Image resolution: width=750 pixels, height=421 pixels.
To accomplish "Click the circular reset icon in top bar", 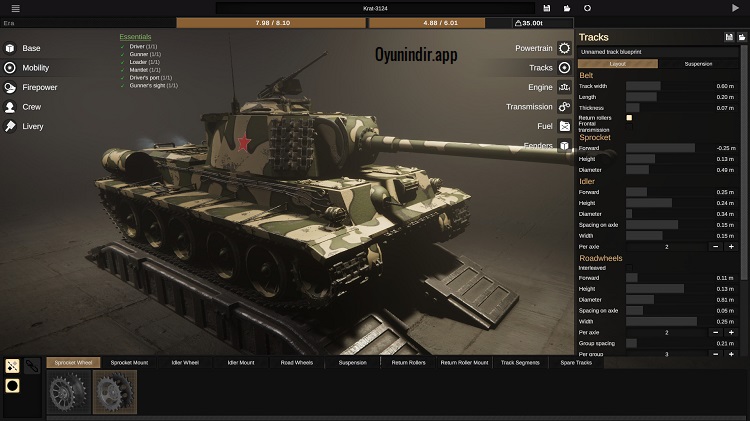I will pos(587,8).
